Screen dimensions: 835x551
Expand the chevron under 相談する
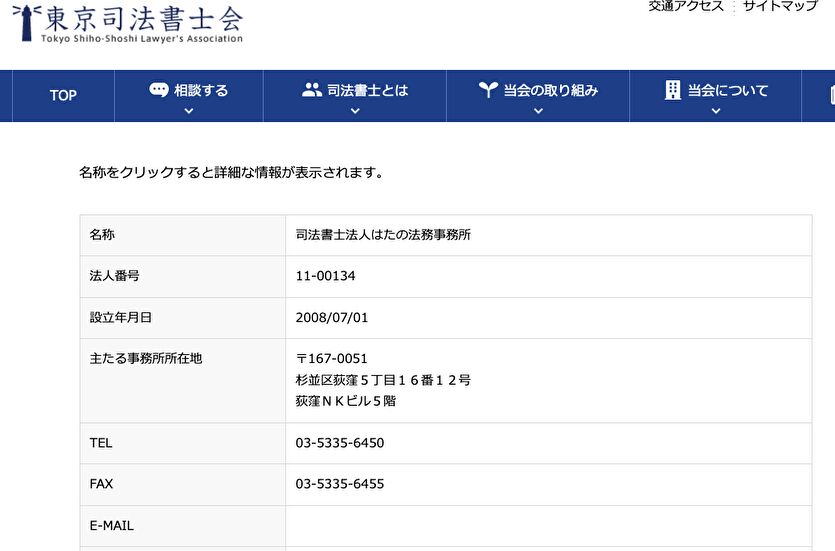[189, 111]
